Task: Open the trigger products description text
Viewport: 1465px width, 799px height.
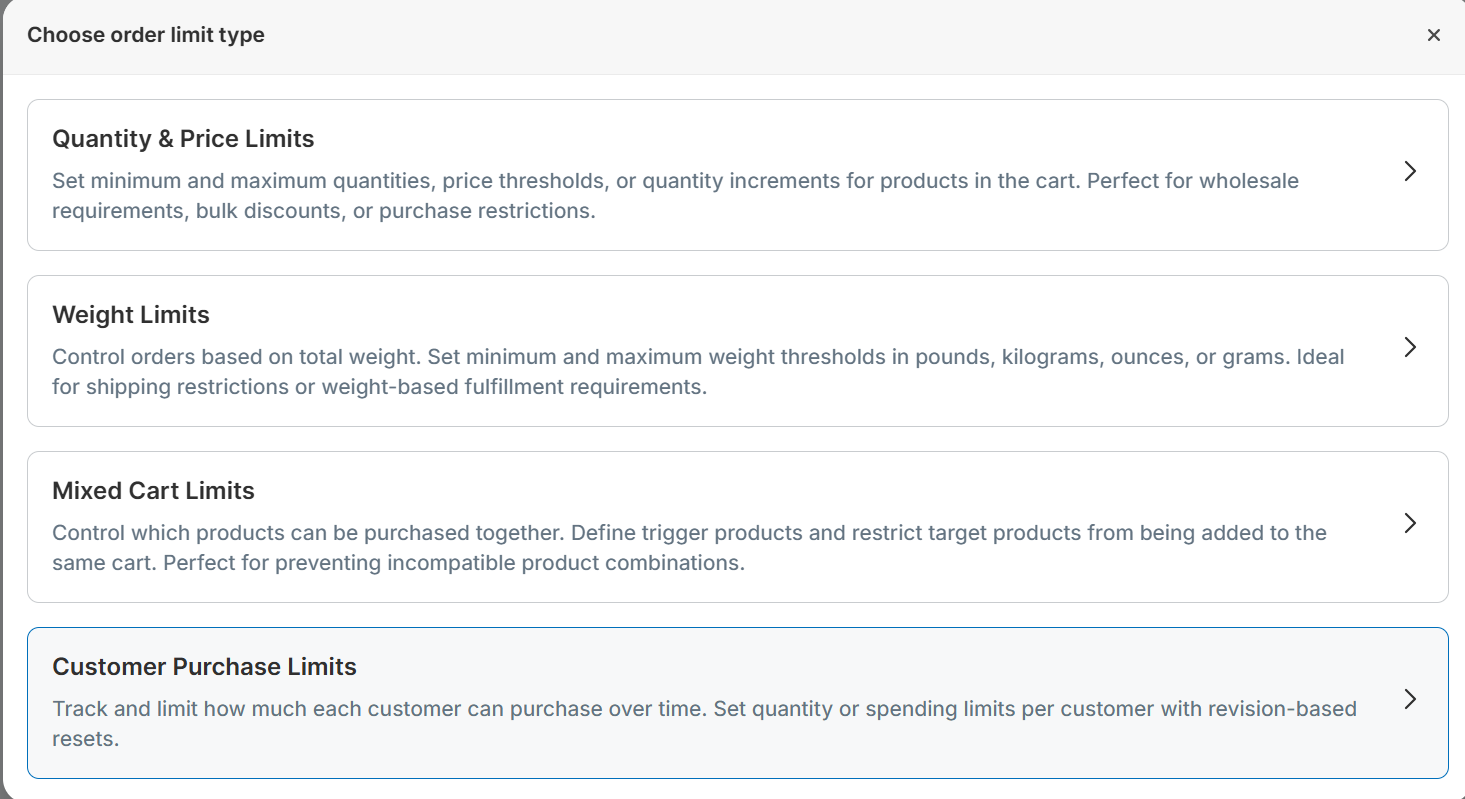Action: click(x=689, y=533)
